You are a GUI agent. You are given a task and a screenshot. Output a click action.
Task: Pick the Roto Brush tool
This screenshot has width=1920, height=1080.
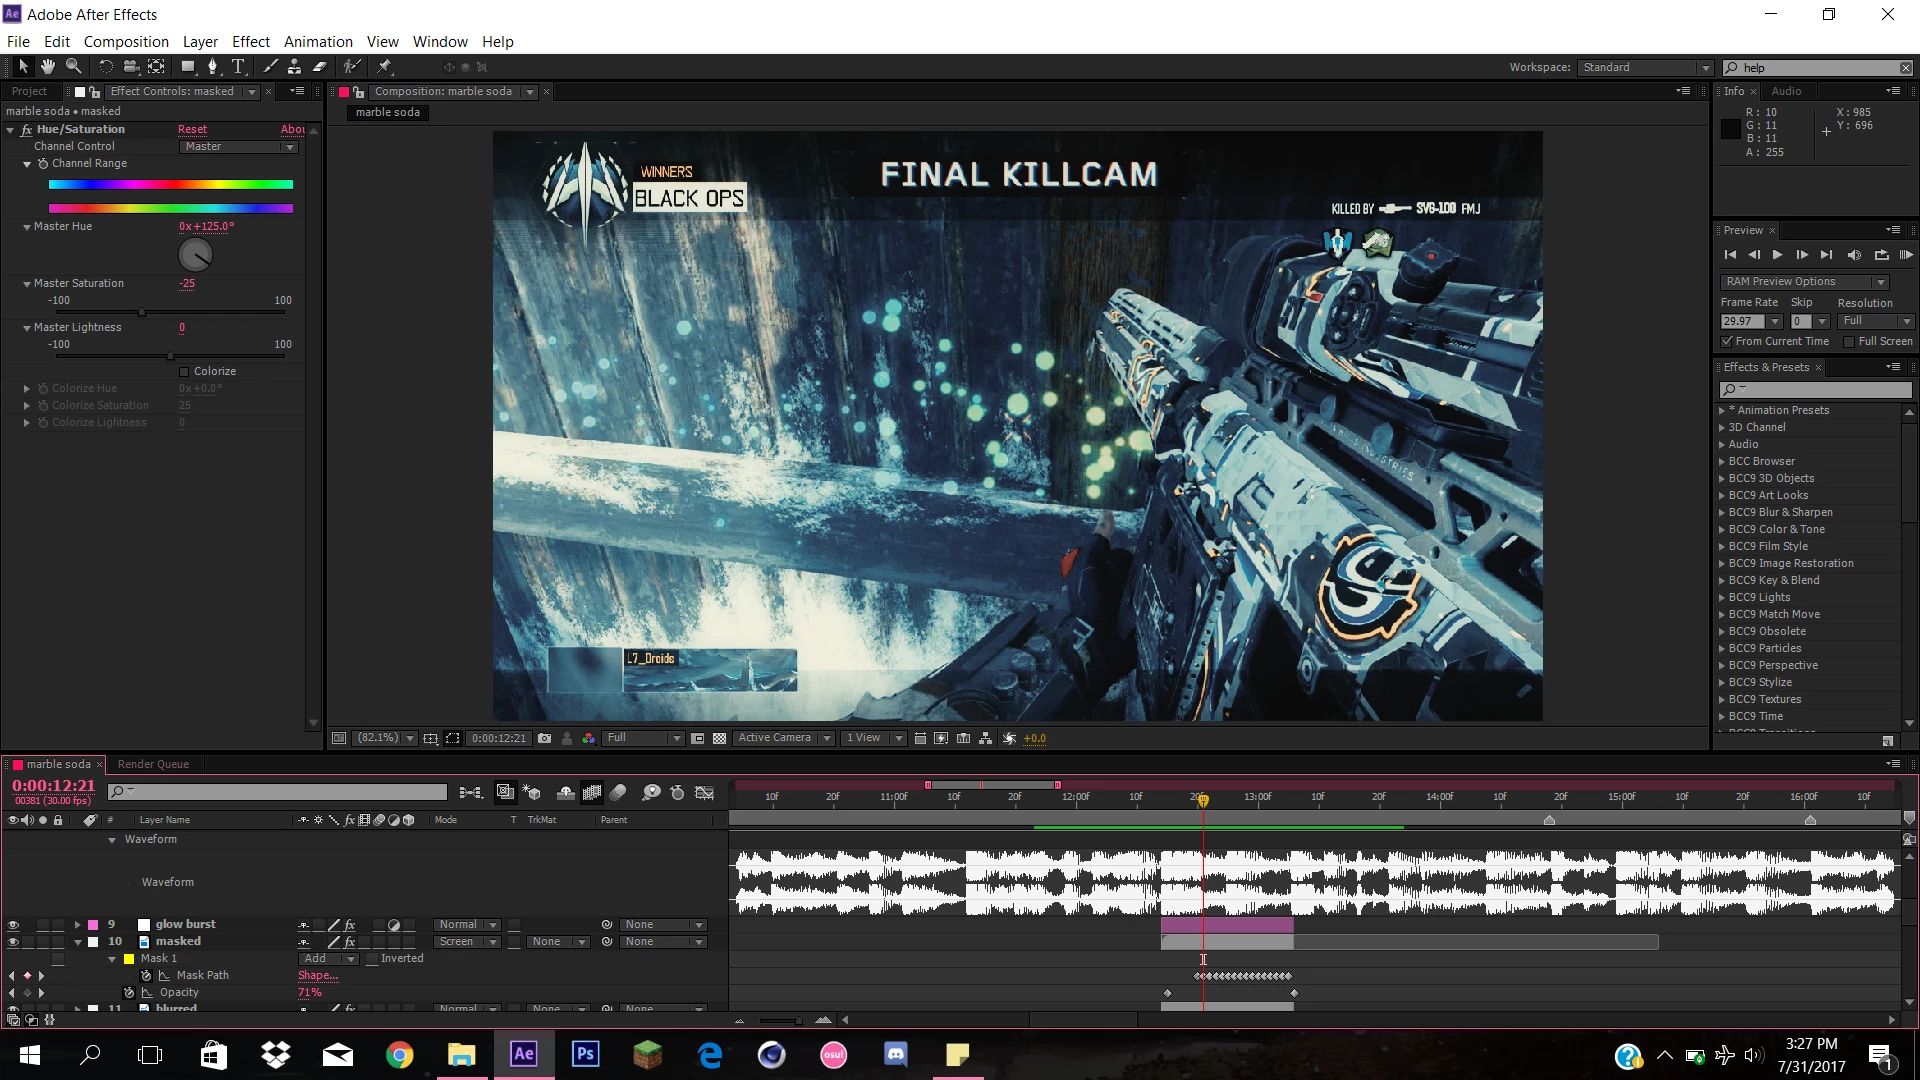352,67
